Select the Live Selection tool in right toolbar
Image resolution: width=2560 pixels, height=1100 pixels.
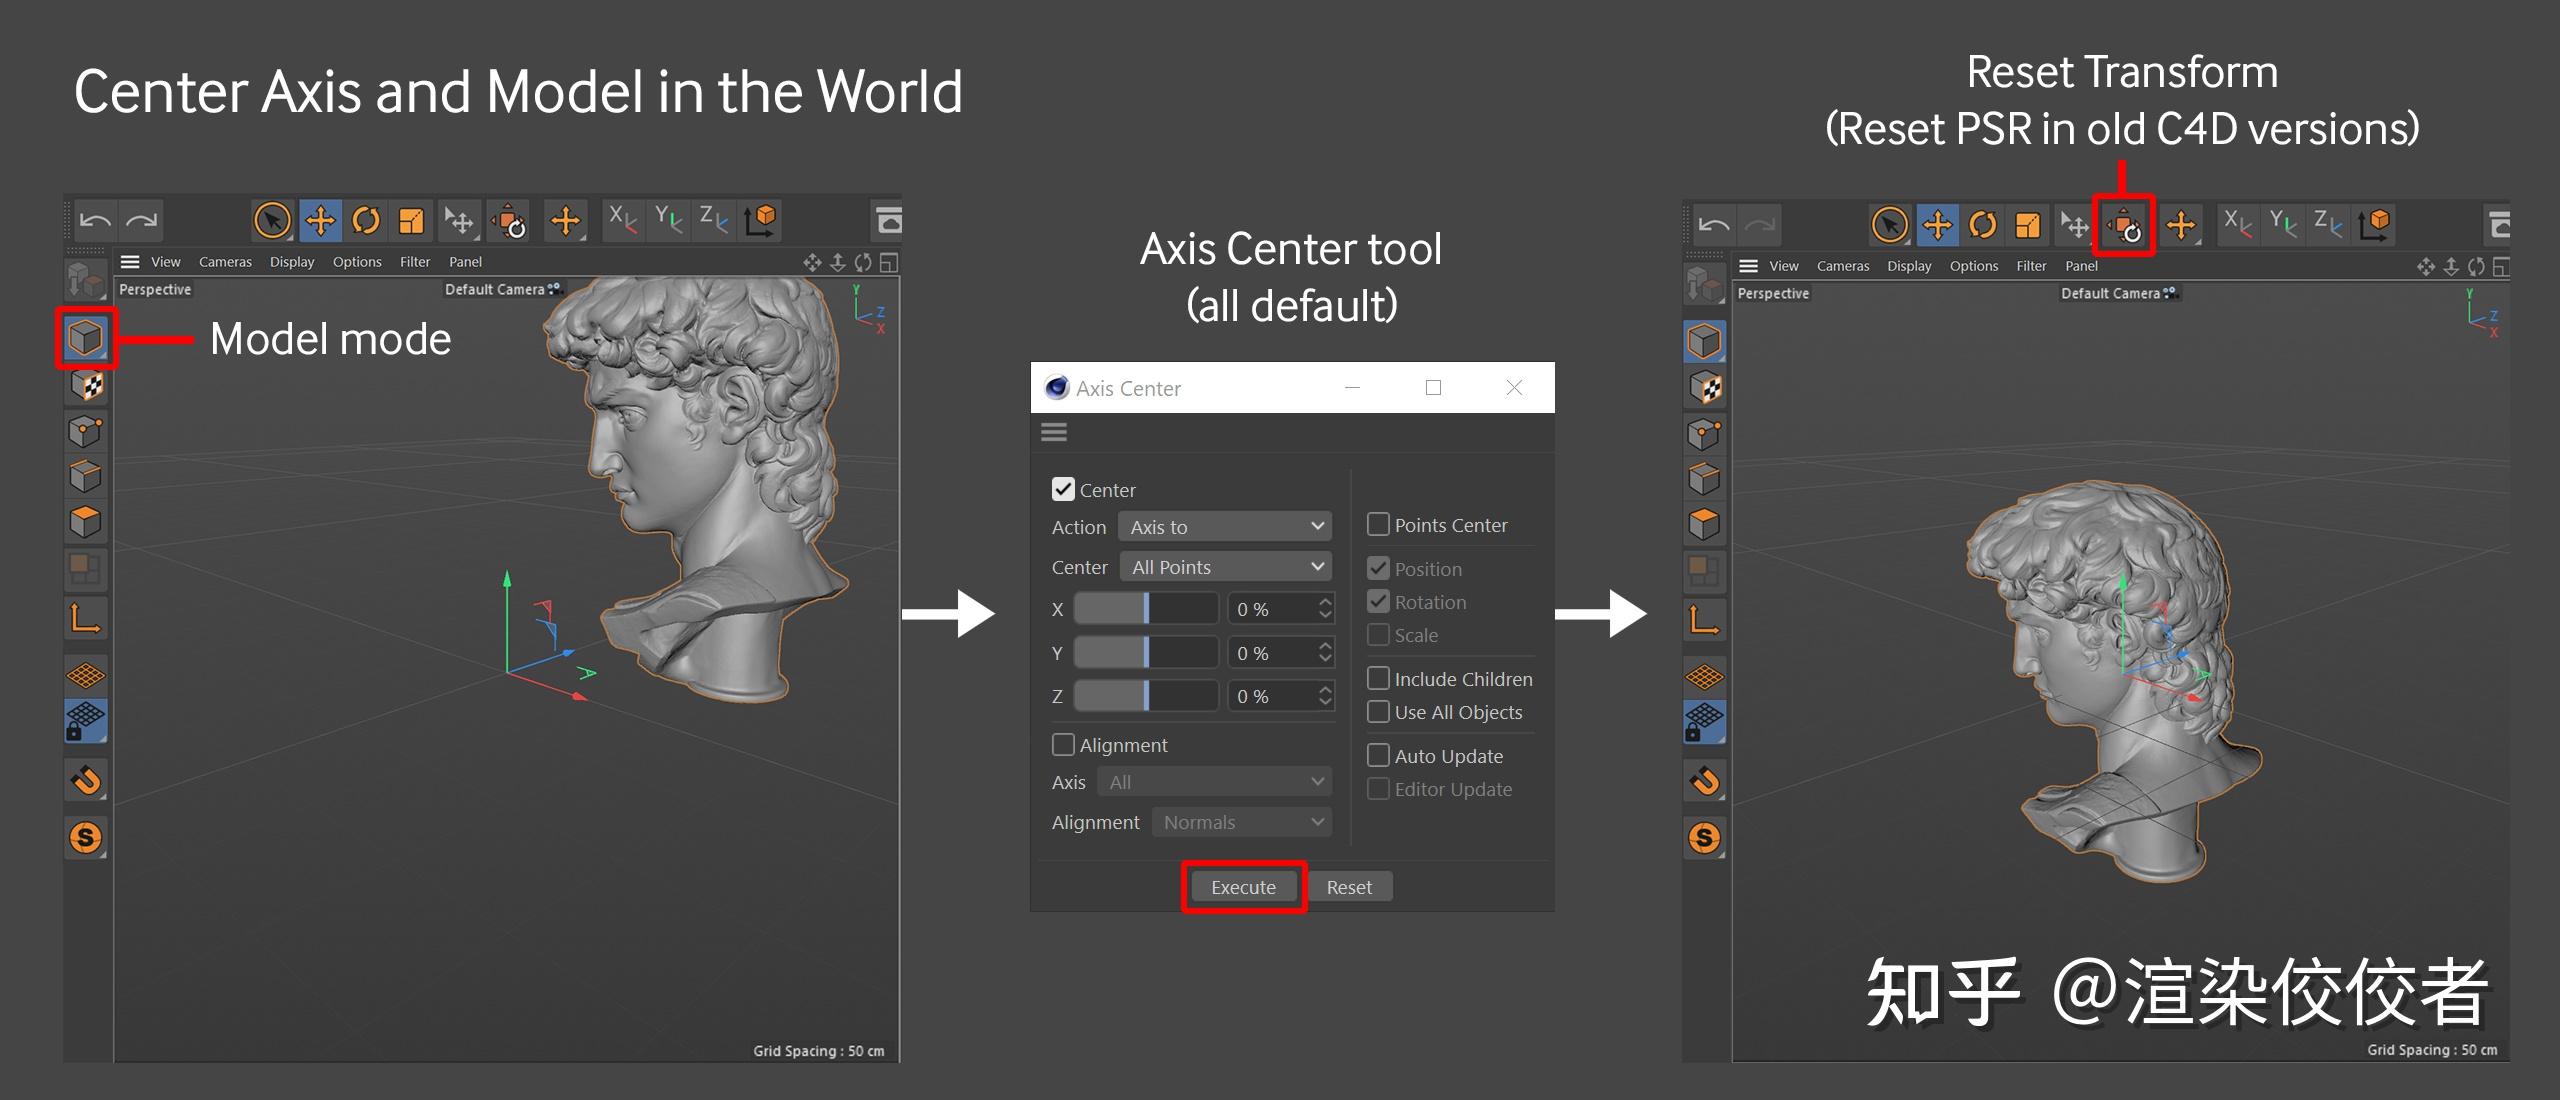1889,225
